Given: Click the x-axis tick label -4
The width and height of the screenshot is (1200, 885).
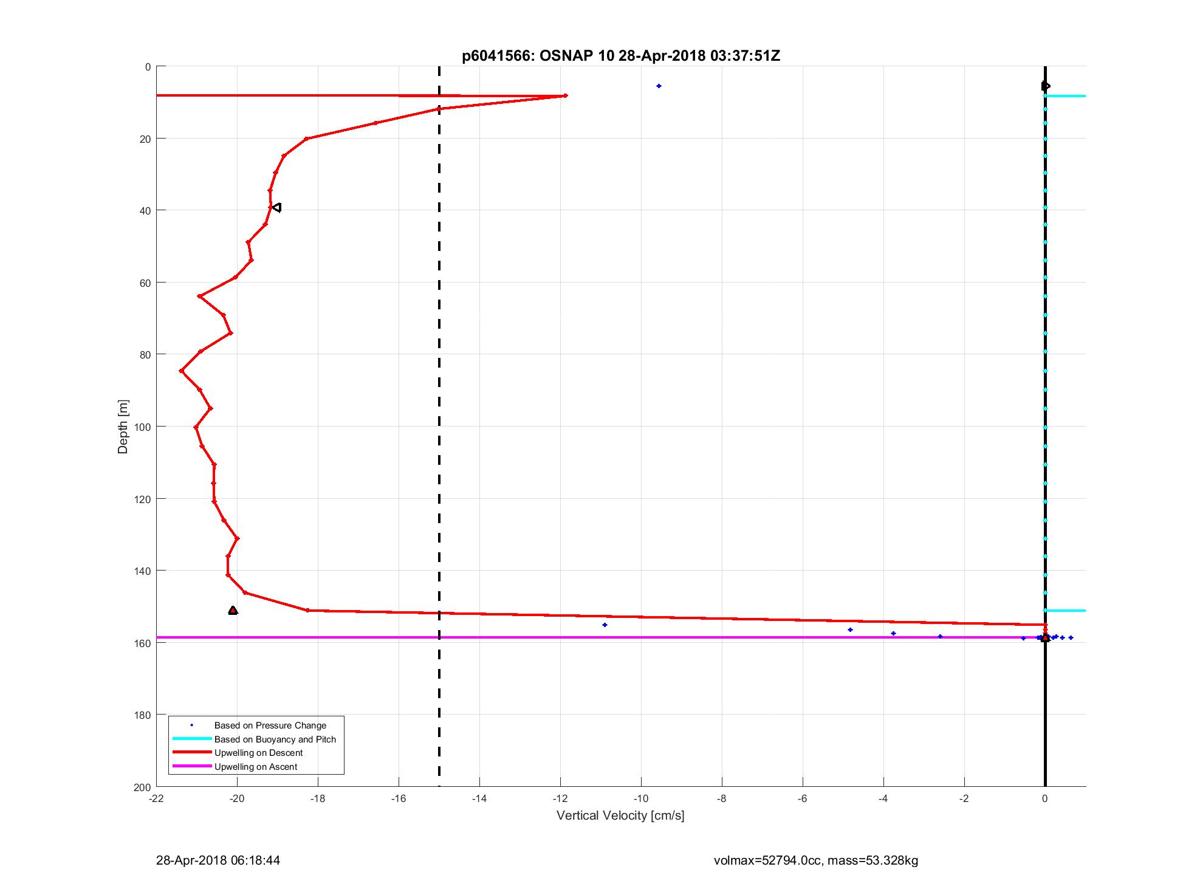Looking at the screenshot, I should tap(883, 799).
